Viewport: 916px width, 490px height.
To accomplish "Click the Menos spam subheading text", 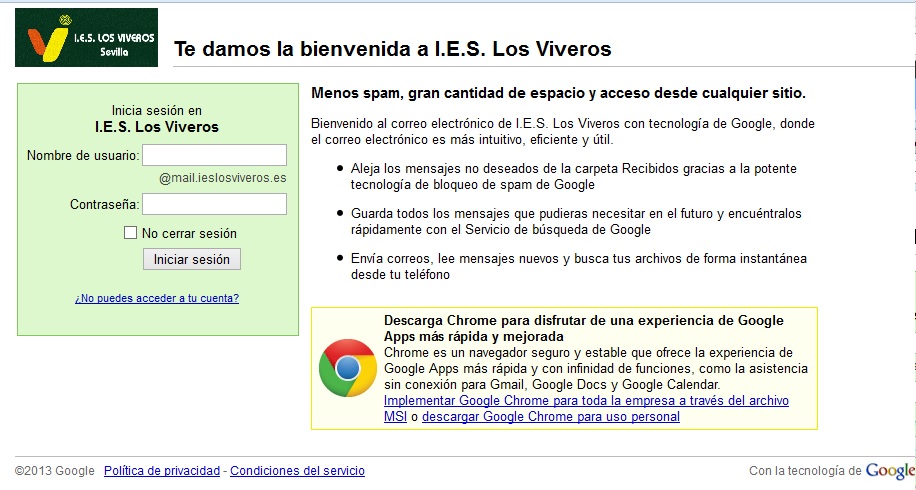I will point(558,93).
